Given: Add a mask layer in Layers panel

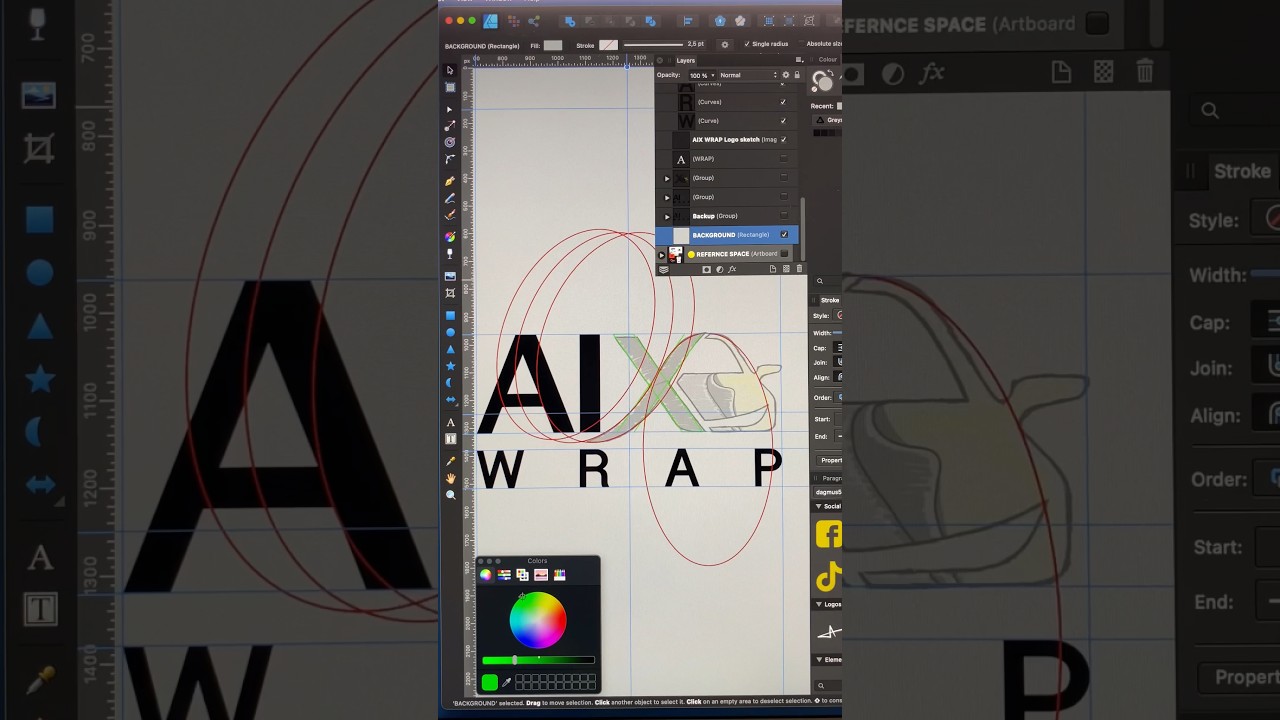Looking at the screenshot, I should (x=706, y=269).
